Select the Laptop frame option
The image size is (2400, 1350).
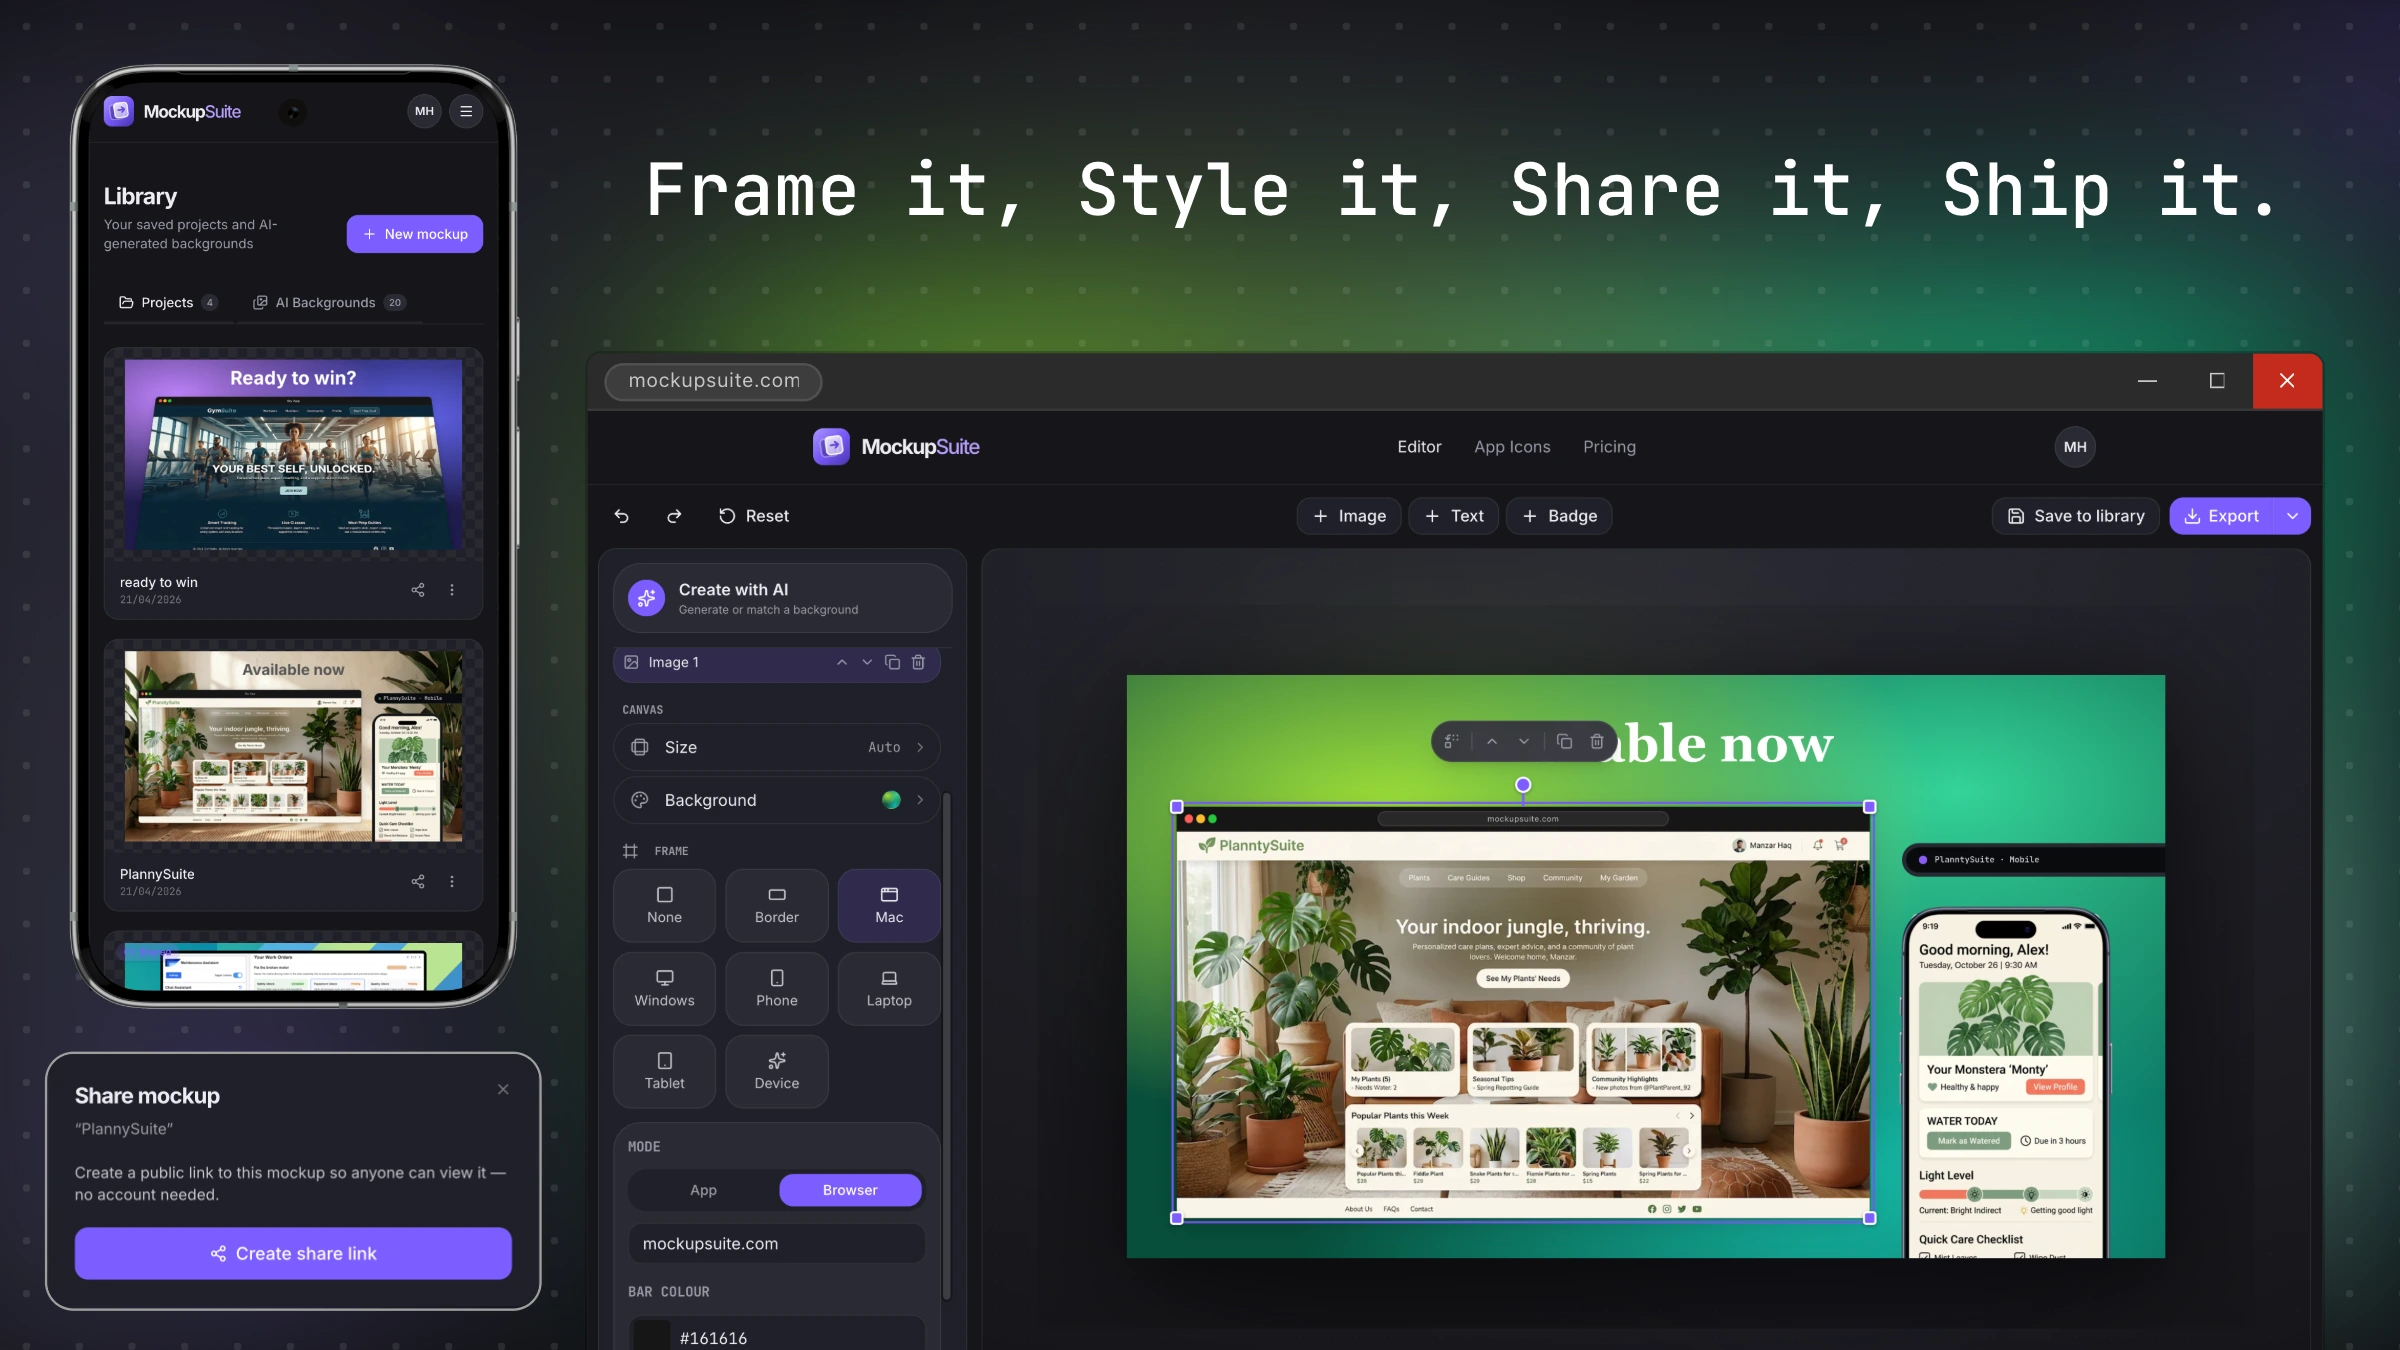coord(889,988)
